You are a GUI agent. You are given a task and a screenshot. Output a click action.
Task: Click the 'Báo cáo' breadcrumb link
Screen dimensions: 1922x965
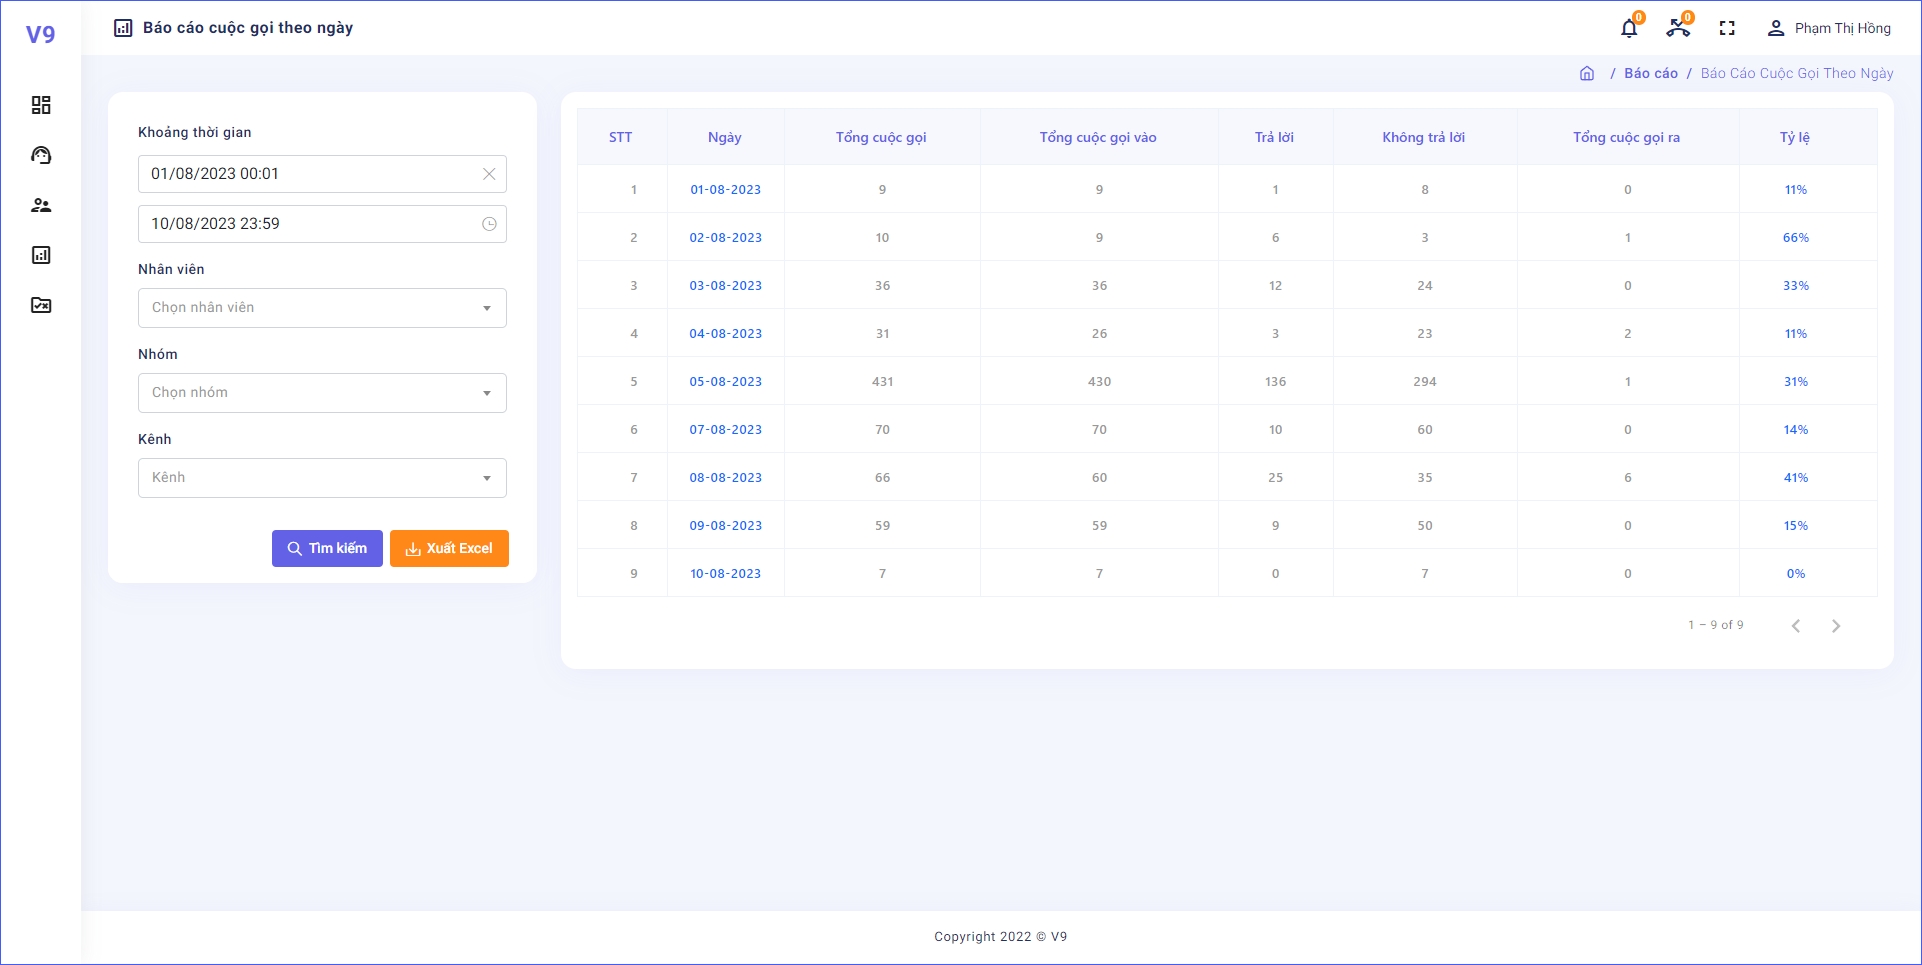point(1650,73)
